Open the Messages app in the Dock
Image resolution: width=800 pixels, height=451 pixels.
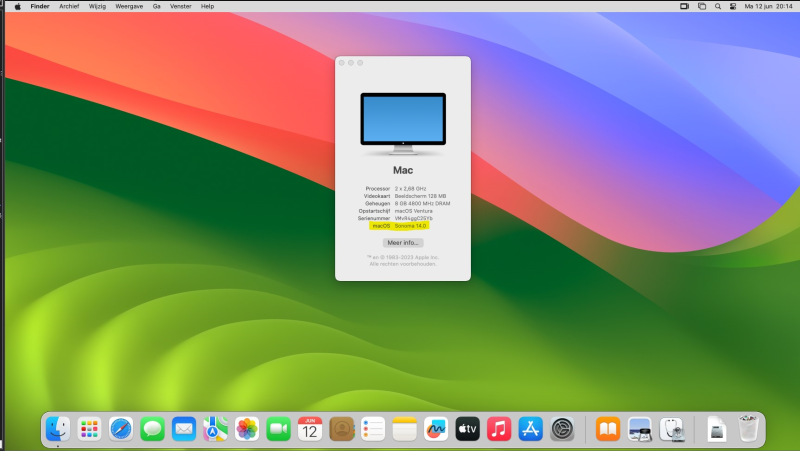click(x=153, y=429)
